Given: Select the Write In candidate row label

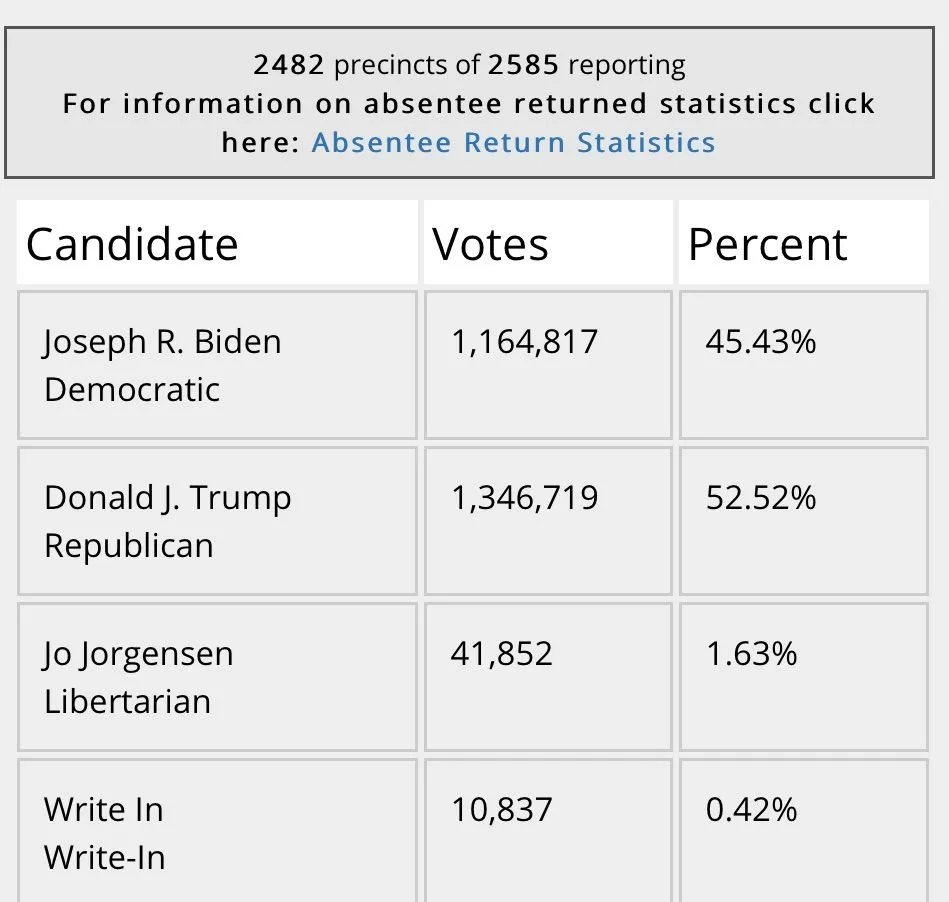Looking at the screenshot, I should [103, 809].
